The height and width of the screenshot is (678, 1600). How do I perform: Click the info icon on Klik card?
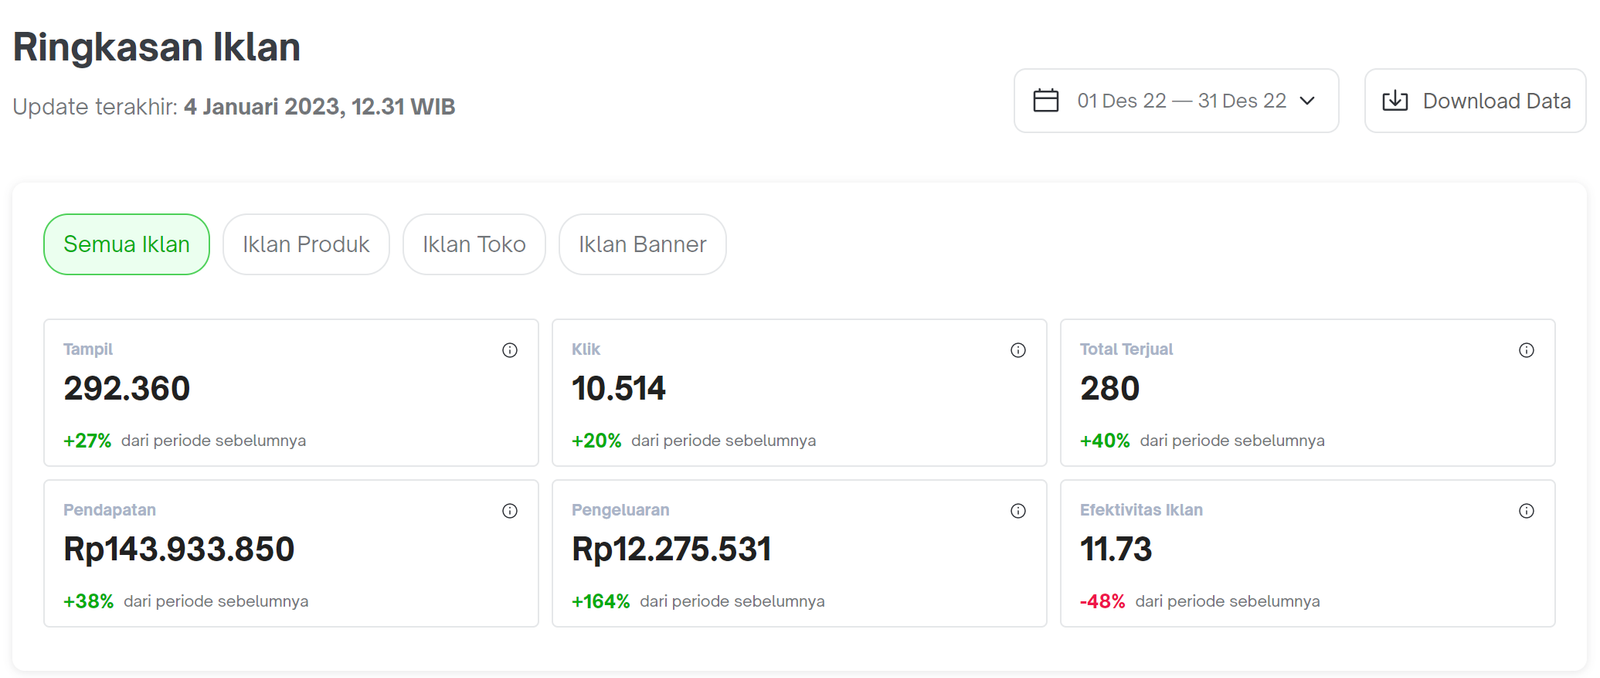point(1018,350)
